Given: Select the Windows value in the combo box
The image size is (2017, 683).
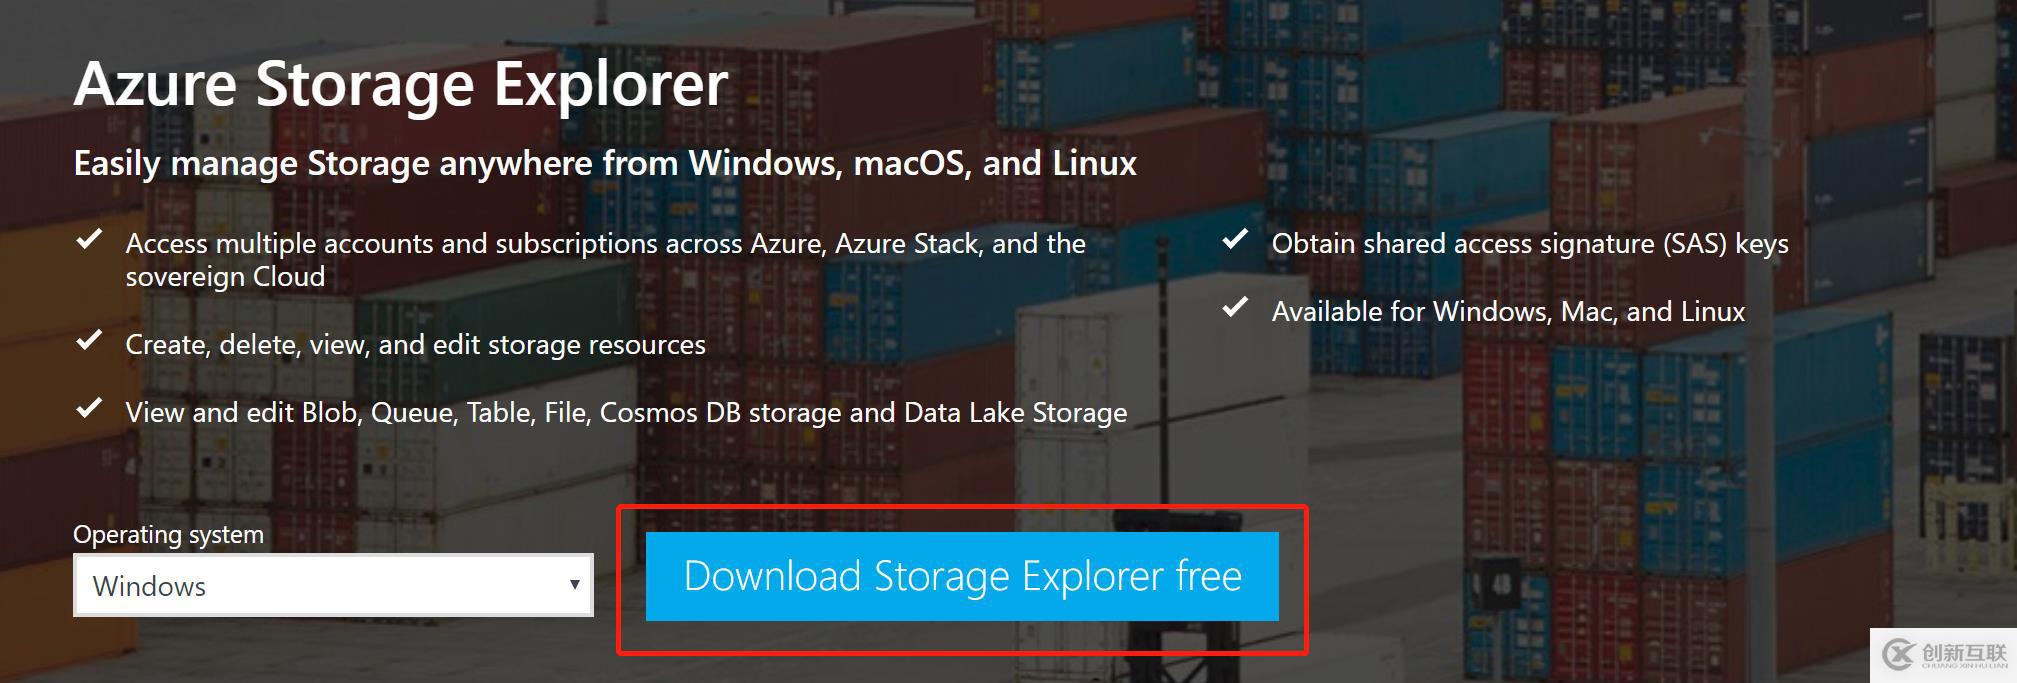Looking at the screenshot, I should pyautogui.click(x=149, y=586).
